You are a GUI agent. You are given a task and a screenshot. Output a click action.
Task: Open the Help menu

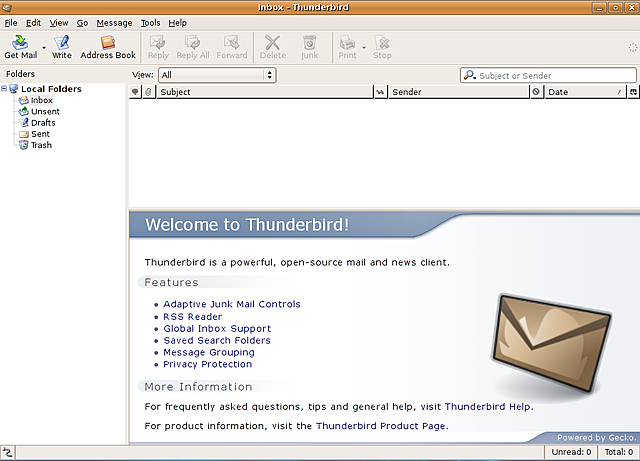point(178,23)
